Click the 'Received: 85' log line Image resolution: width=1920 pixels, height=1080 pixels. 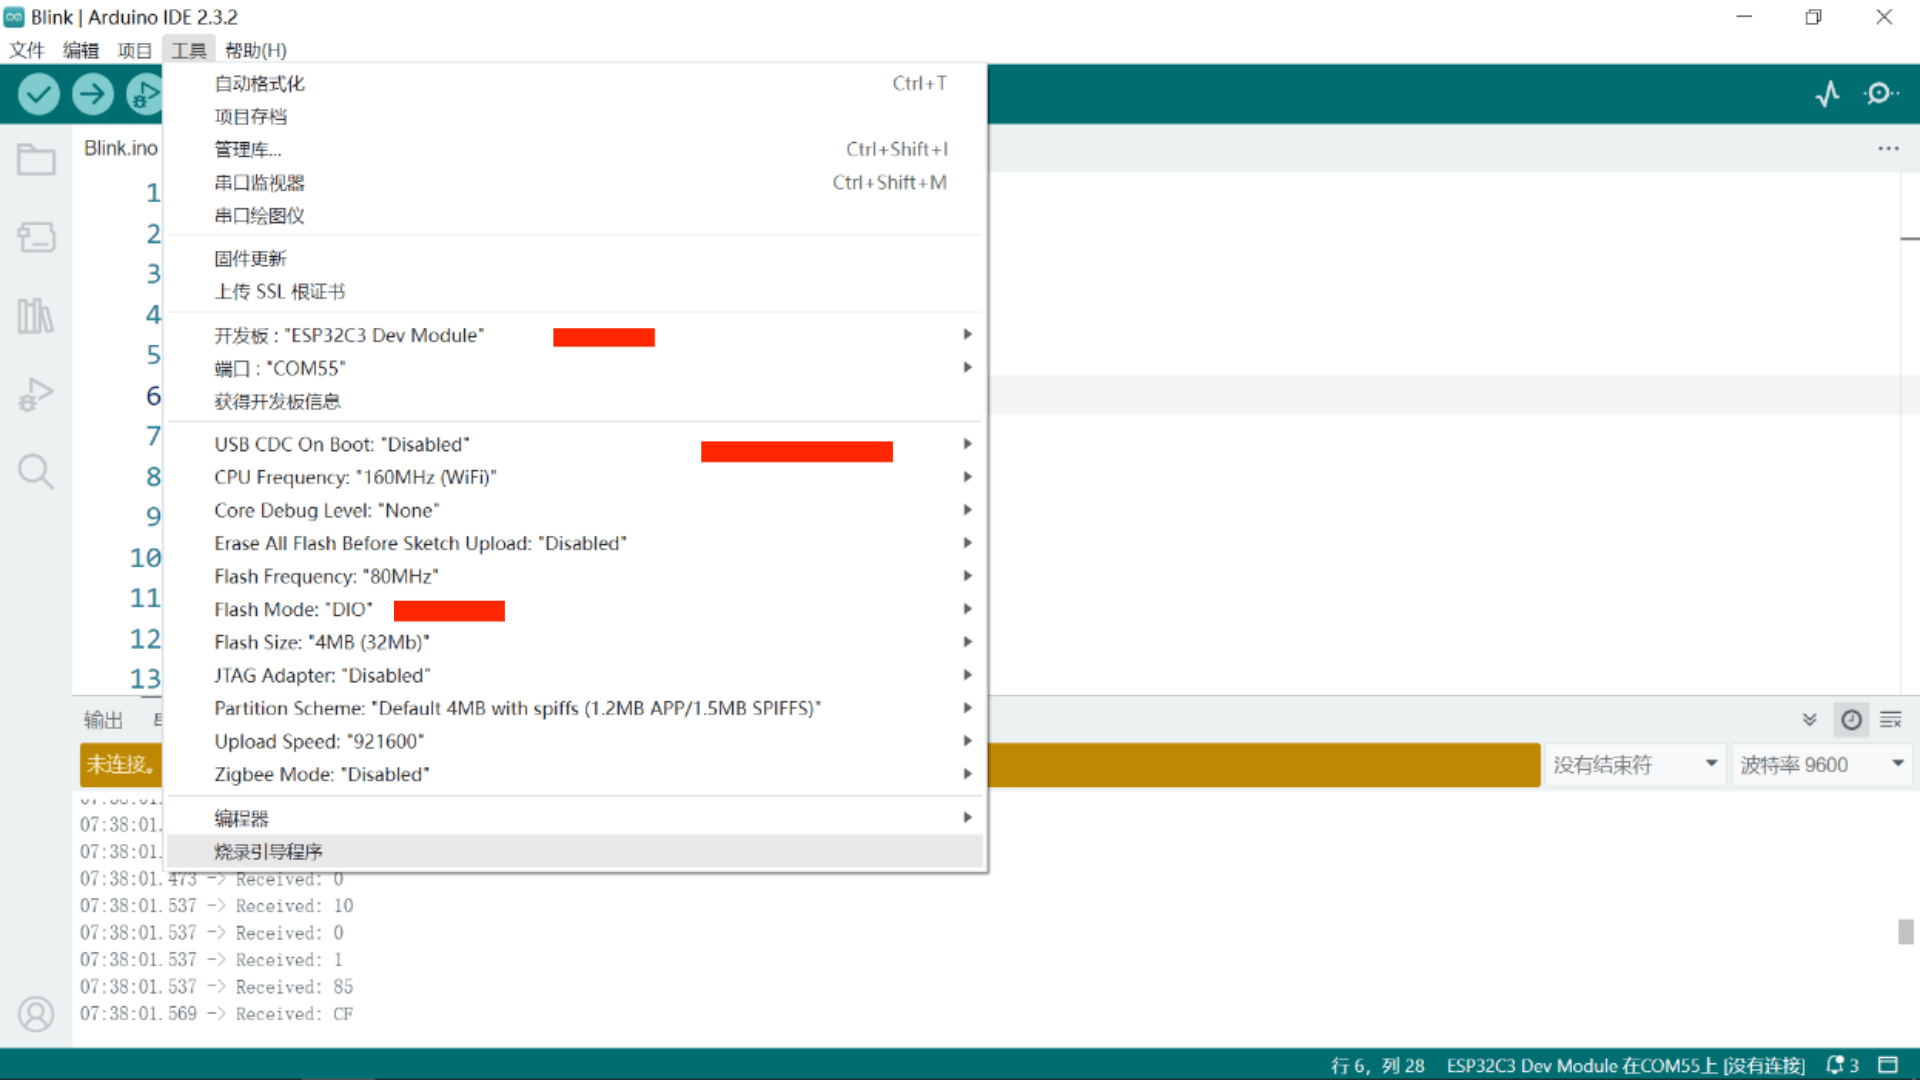217,987
